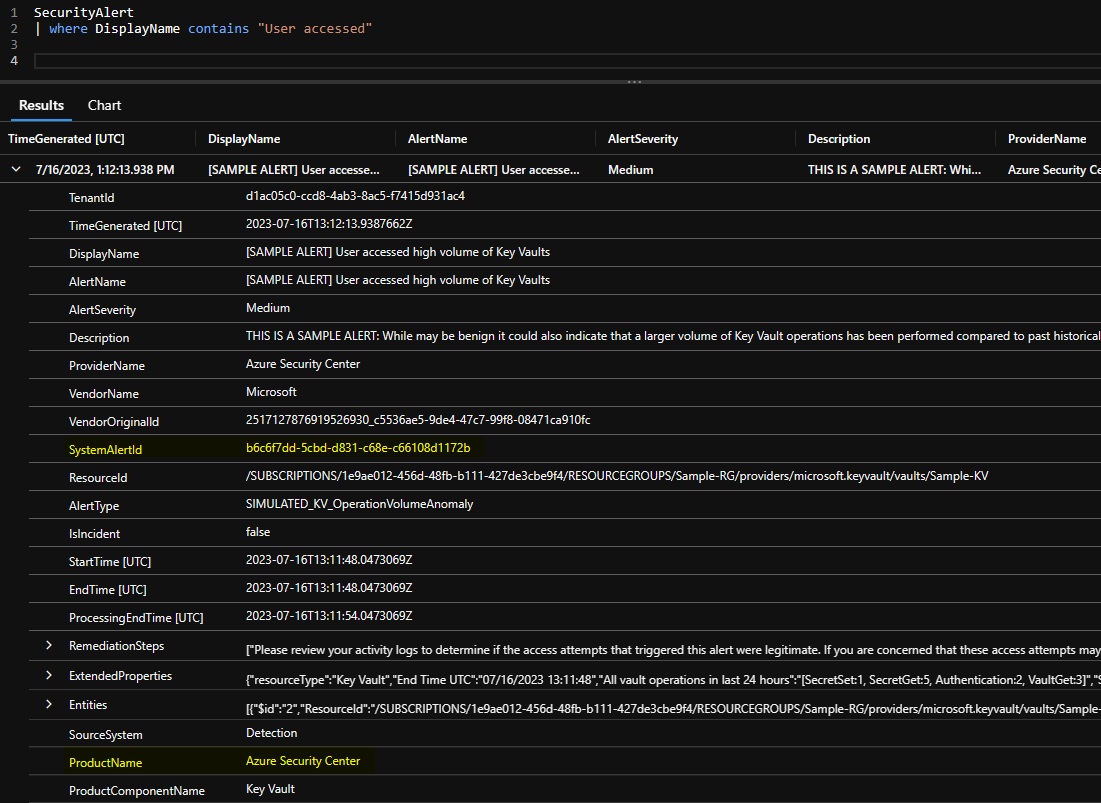Sort by ProviderName column header
Viewport: 1101px width, 803px height.
point(1047,139)
